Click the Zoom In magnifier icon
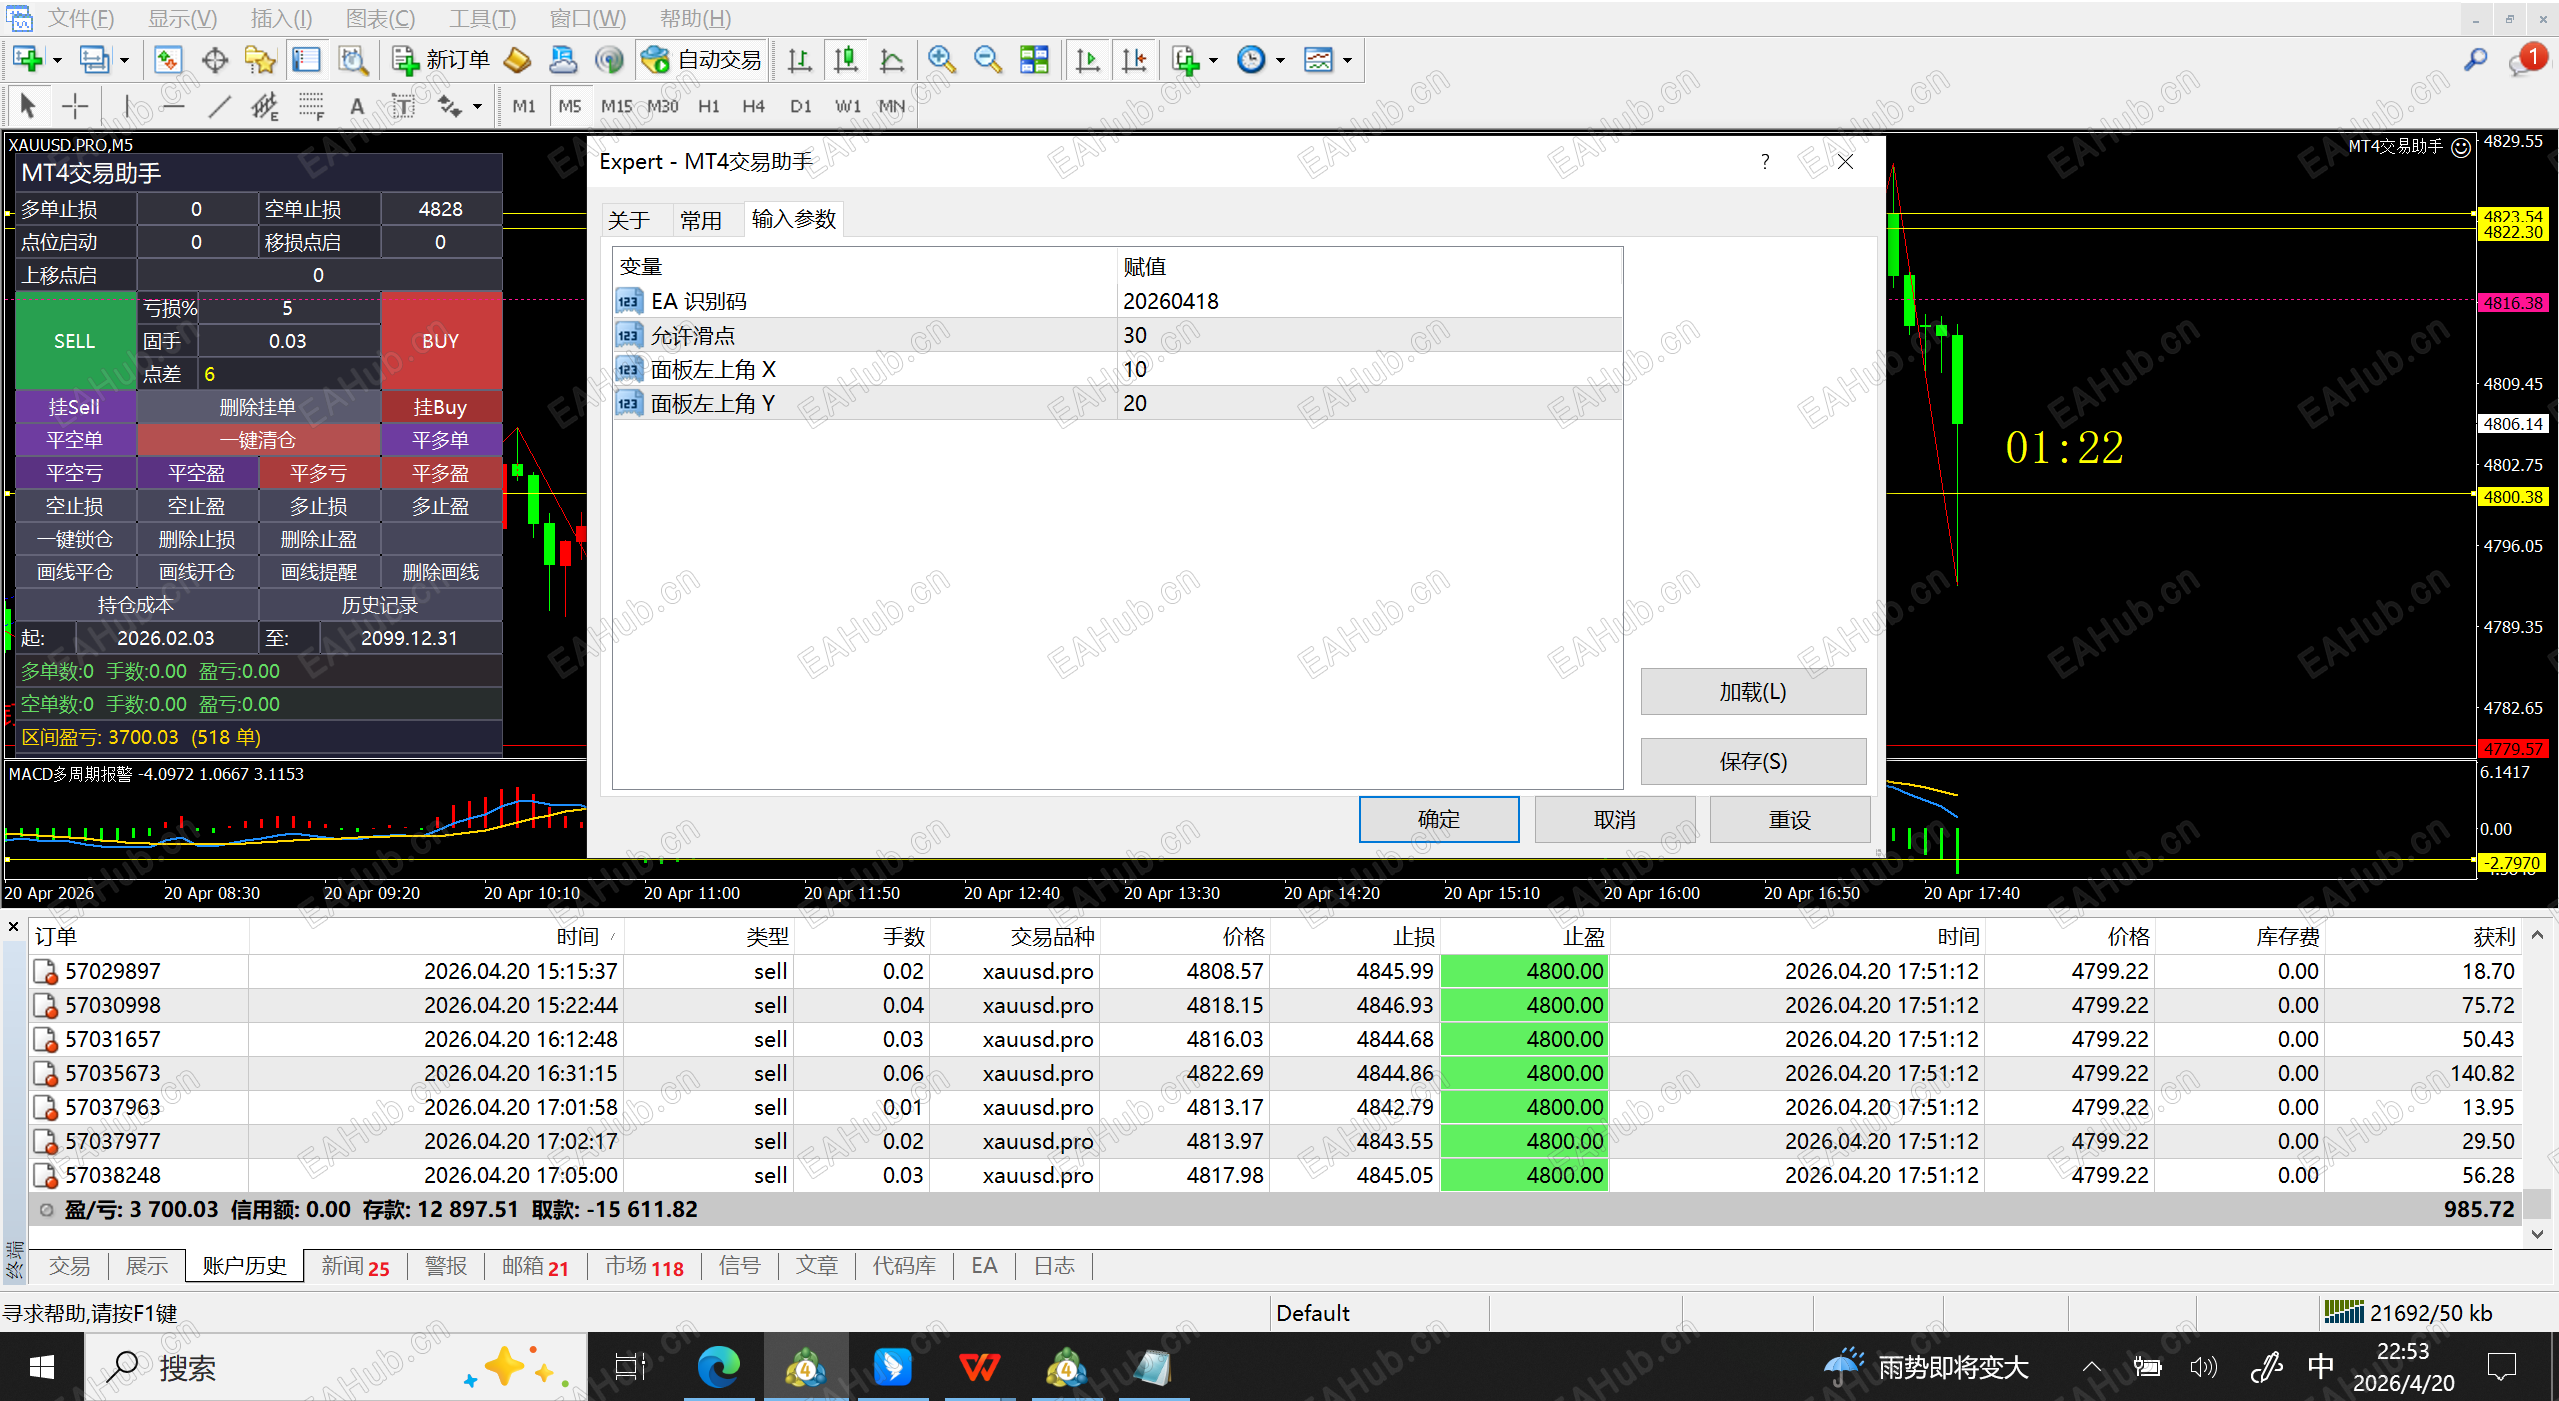 point(941,60)
